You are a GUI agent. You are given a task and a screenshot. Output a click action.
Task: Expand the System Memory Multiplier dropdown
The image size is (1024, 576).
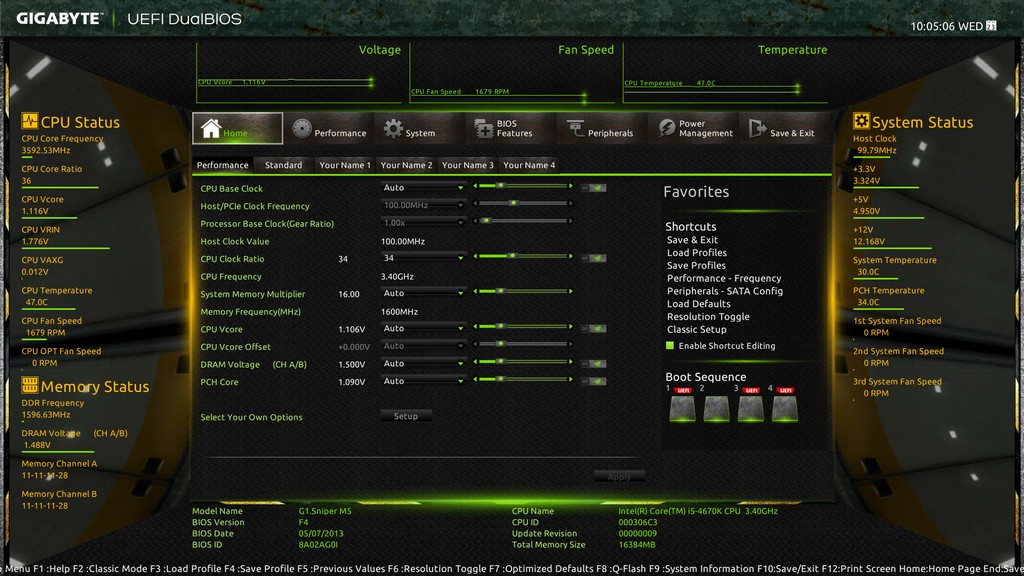(x=423, y=293)
